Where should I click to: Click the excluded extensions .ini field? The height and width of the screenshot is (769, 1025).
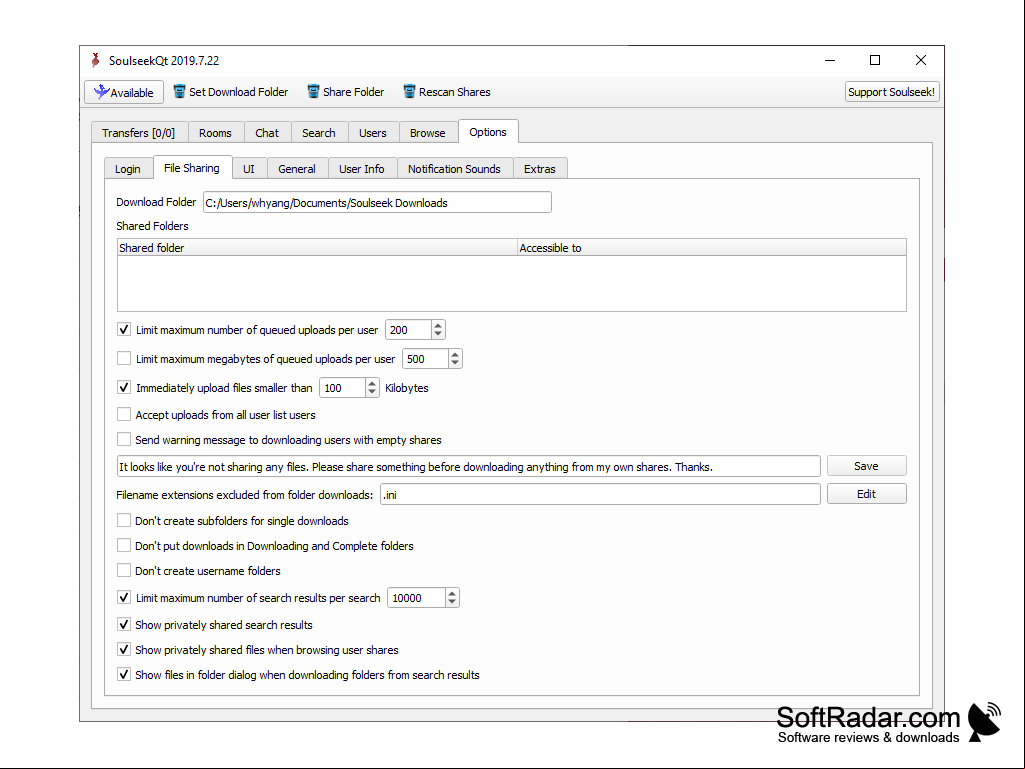click(600, 494)
